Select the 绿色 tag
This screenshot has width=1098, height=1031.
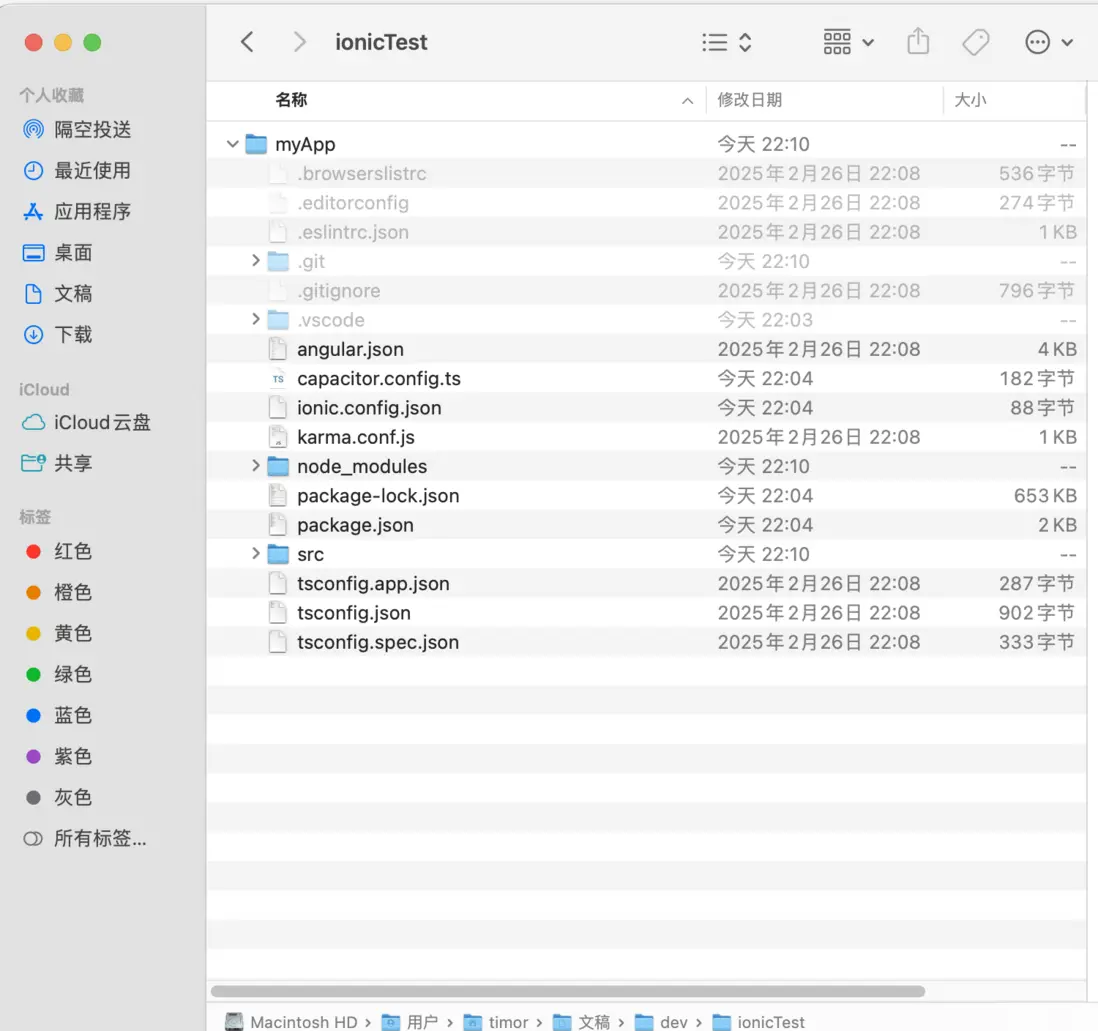point(60,674)
